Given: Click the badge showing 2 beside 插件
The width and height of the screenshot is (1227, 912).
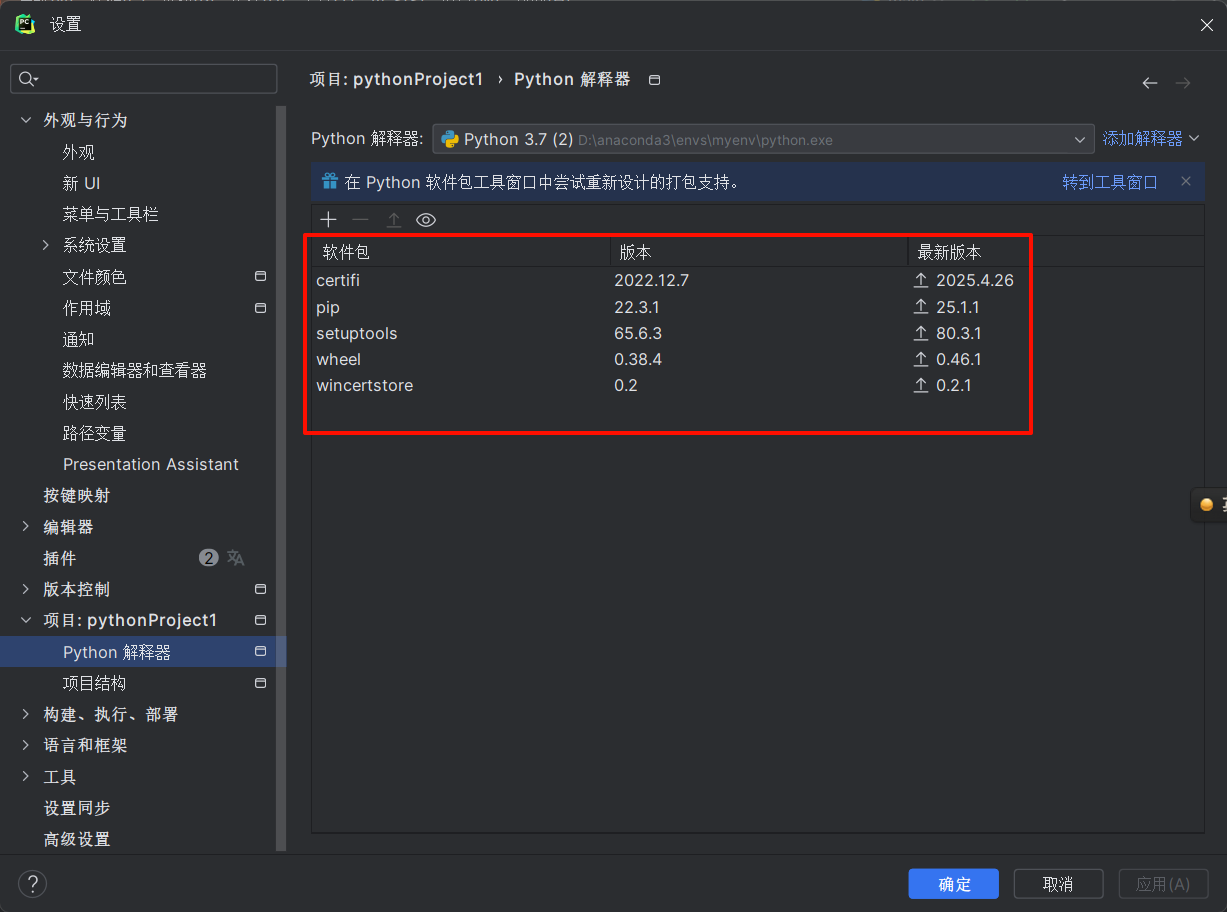Looking at the screenshot, I should pyautogui.click(x=208, y=558).
